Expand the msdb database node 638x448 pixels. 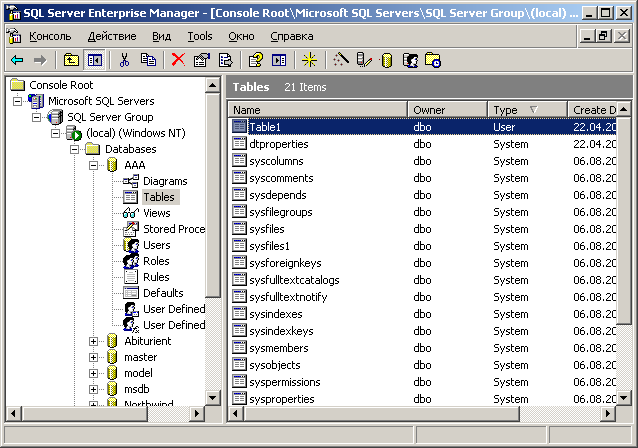pyautogui.click(x=94, y=389)
